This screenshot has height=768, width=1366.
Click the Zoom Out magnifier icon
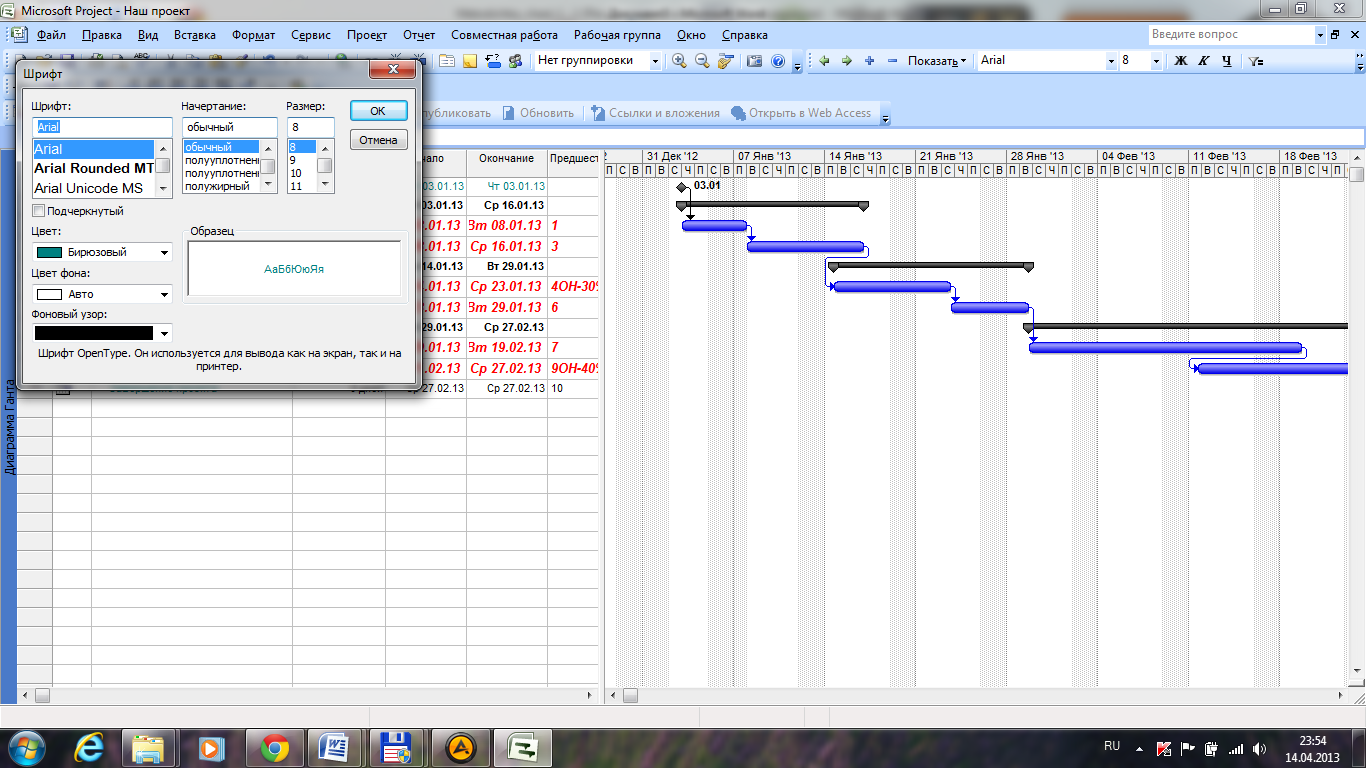(x=702, y=61)
